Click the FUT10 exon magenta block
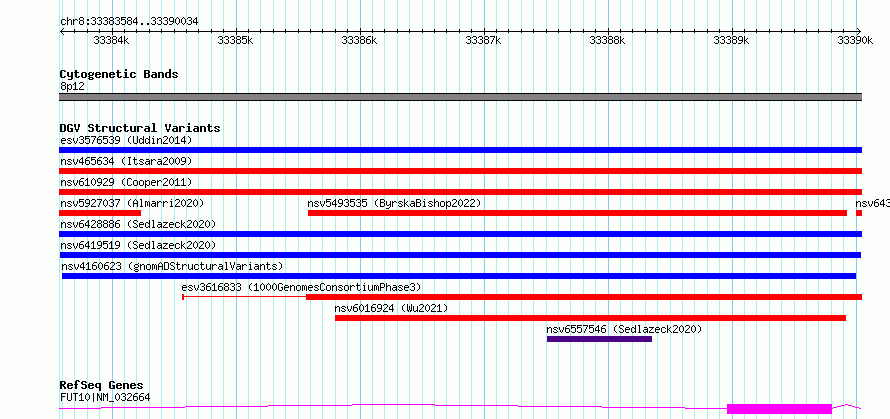Image resolution: width=890 pixels, height=419 pixels. pos(779,409)
